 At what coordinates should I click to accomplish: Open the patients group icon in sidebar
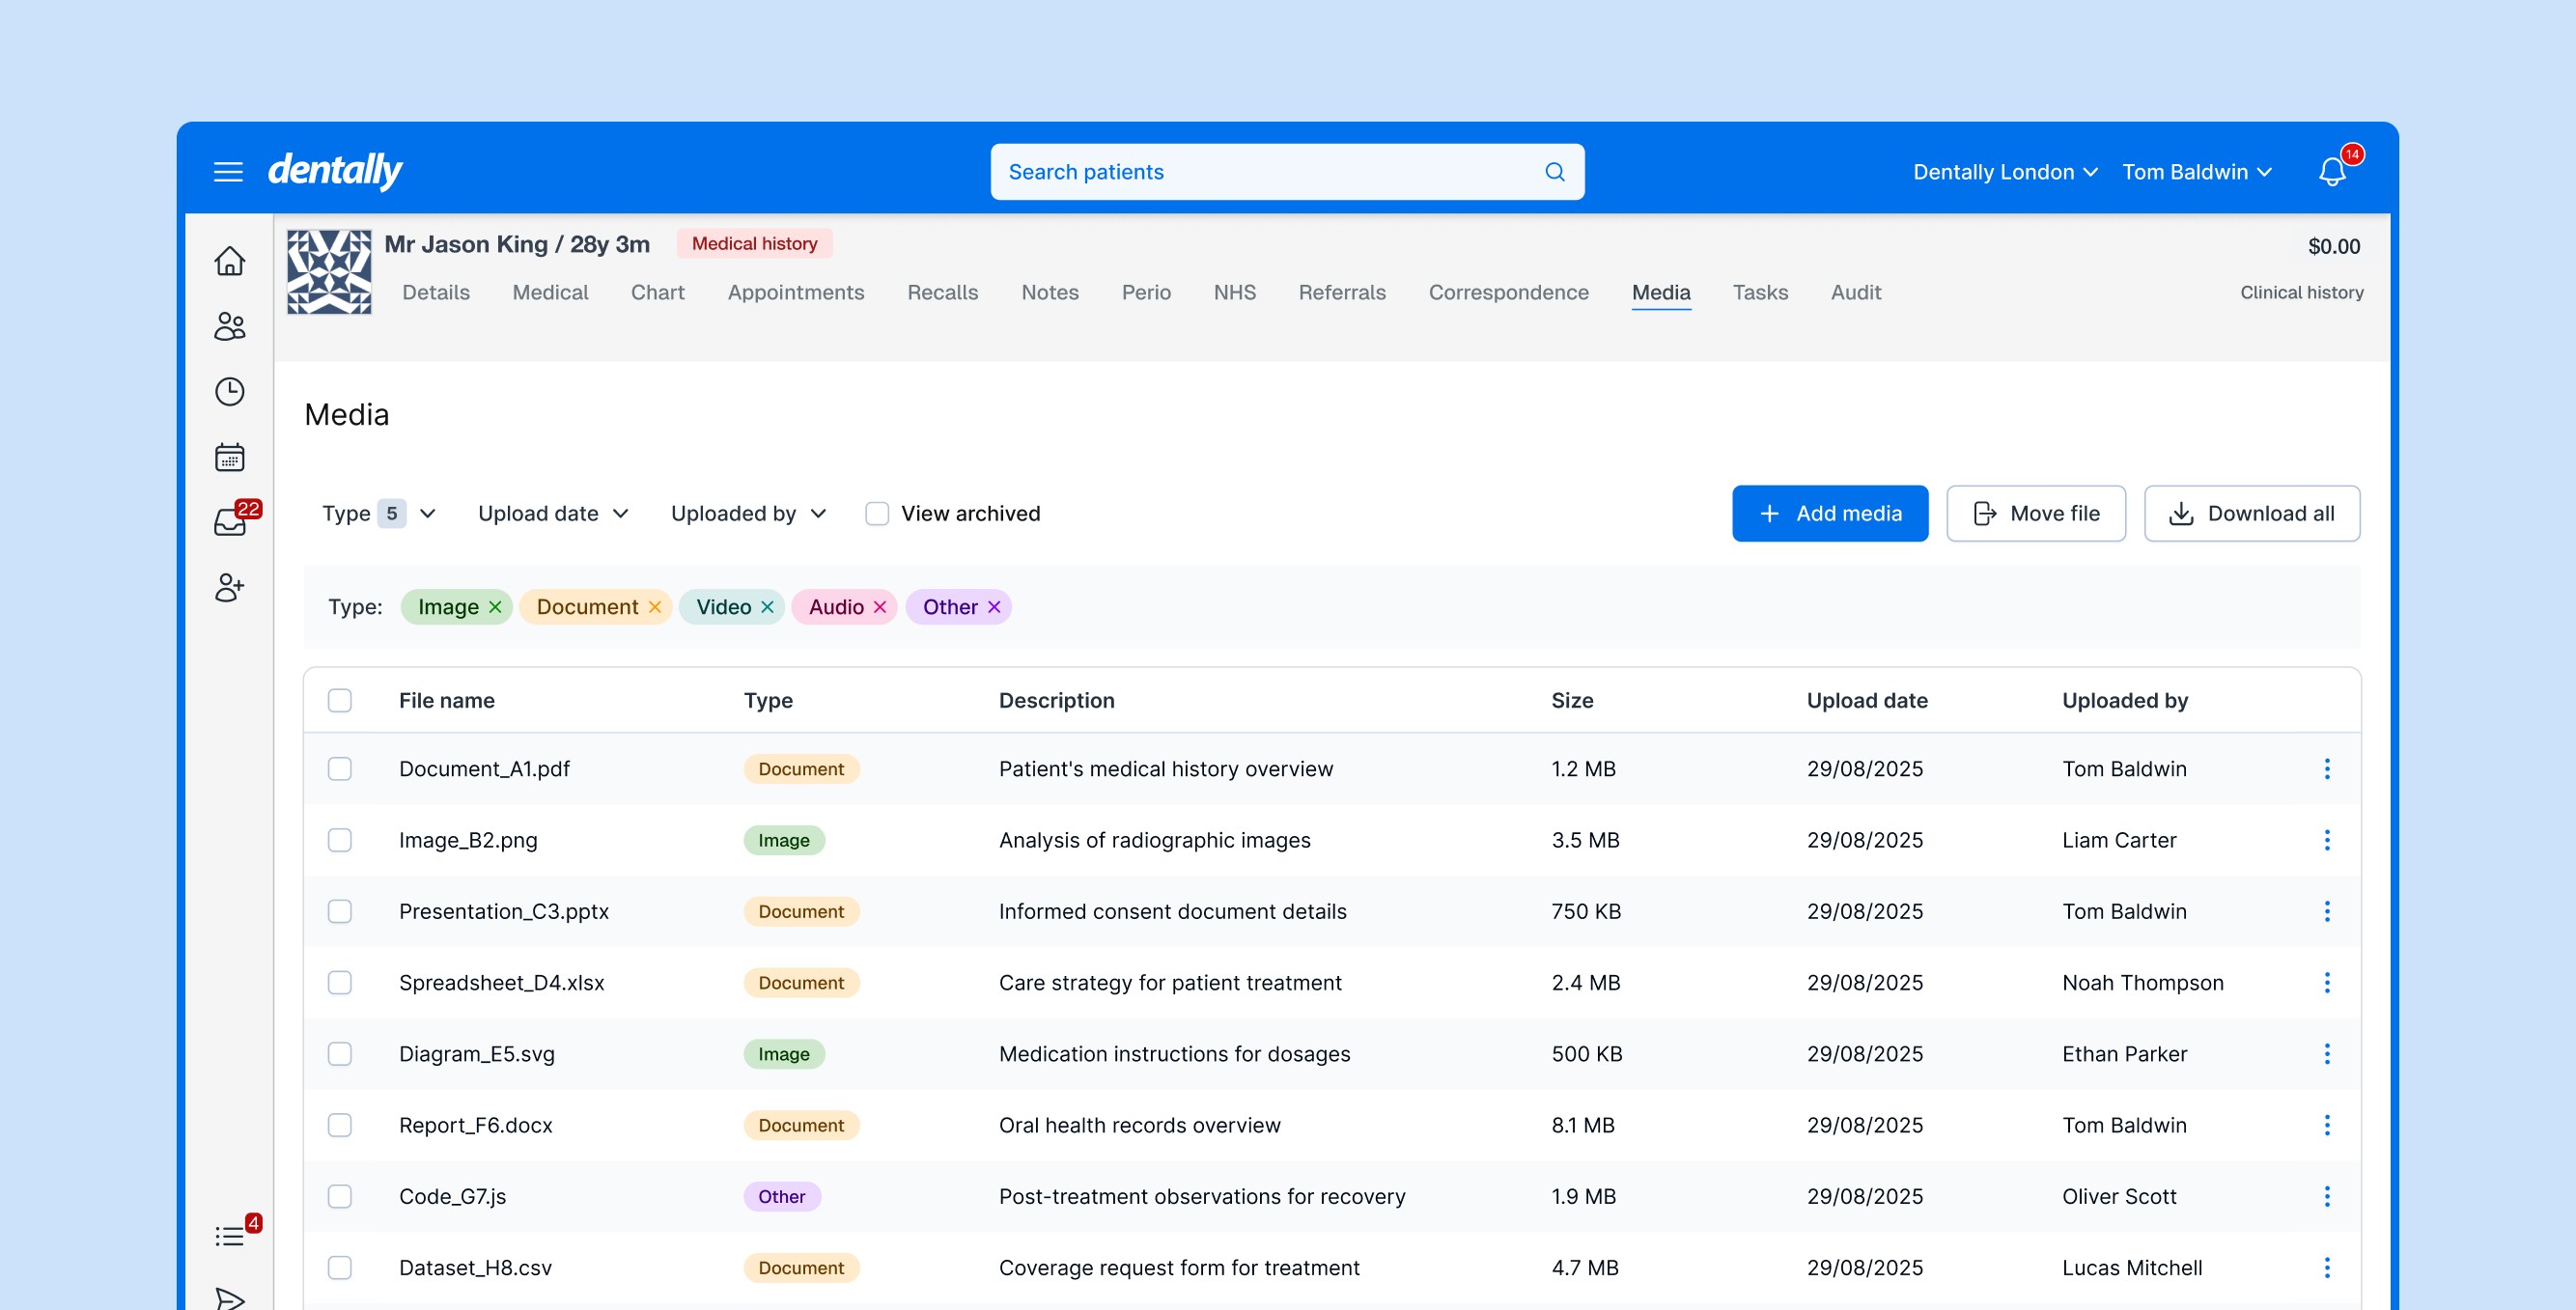click(229, 326)
